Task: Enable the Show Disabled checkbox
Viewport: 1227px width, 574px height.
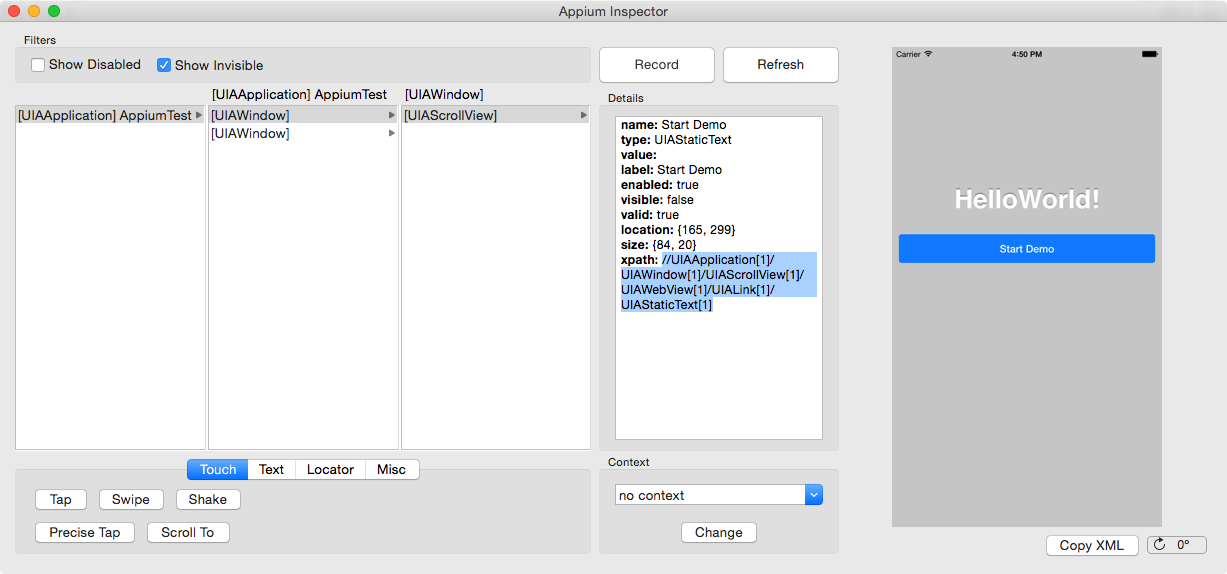Action: point(38,65)
